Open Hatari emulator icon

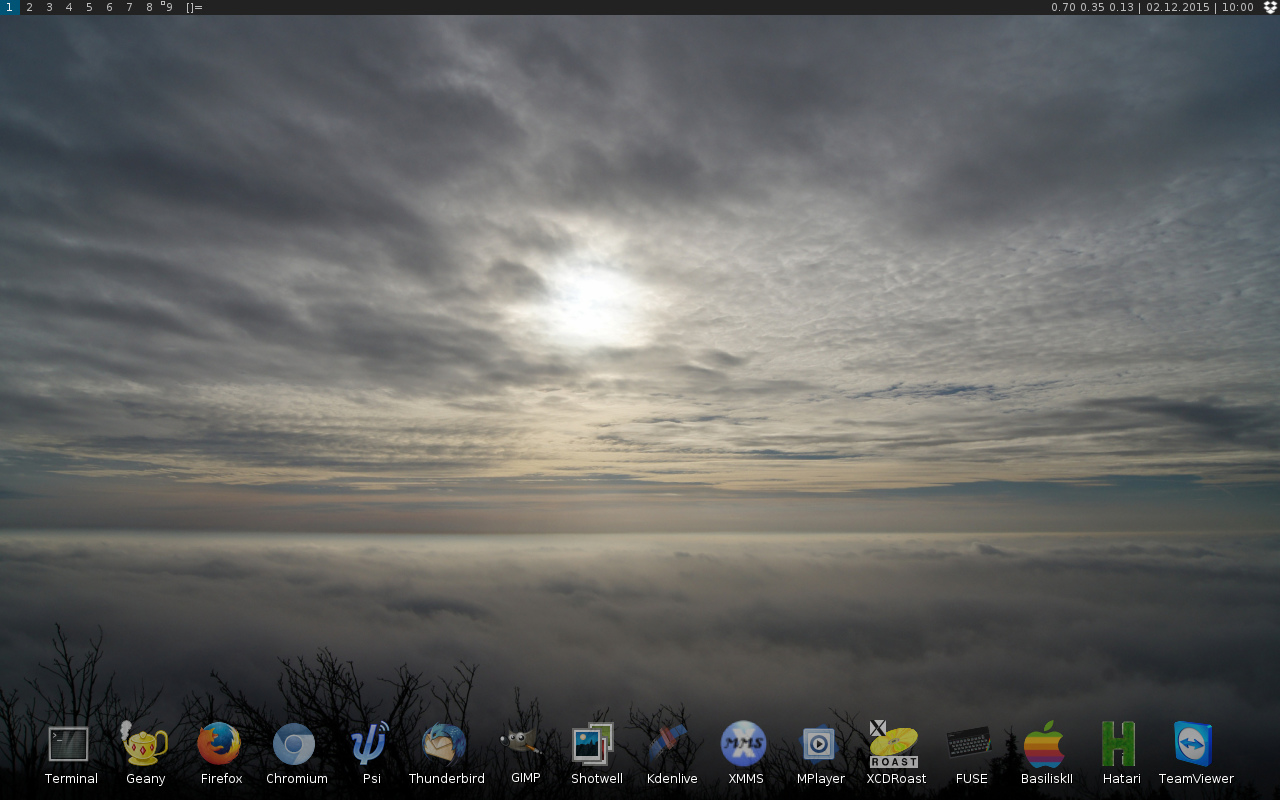1119,744
